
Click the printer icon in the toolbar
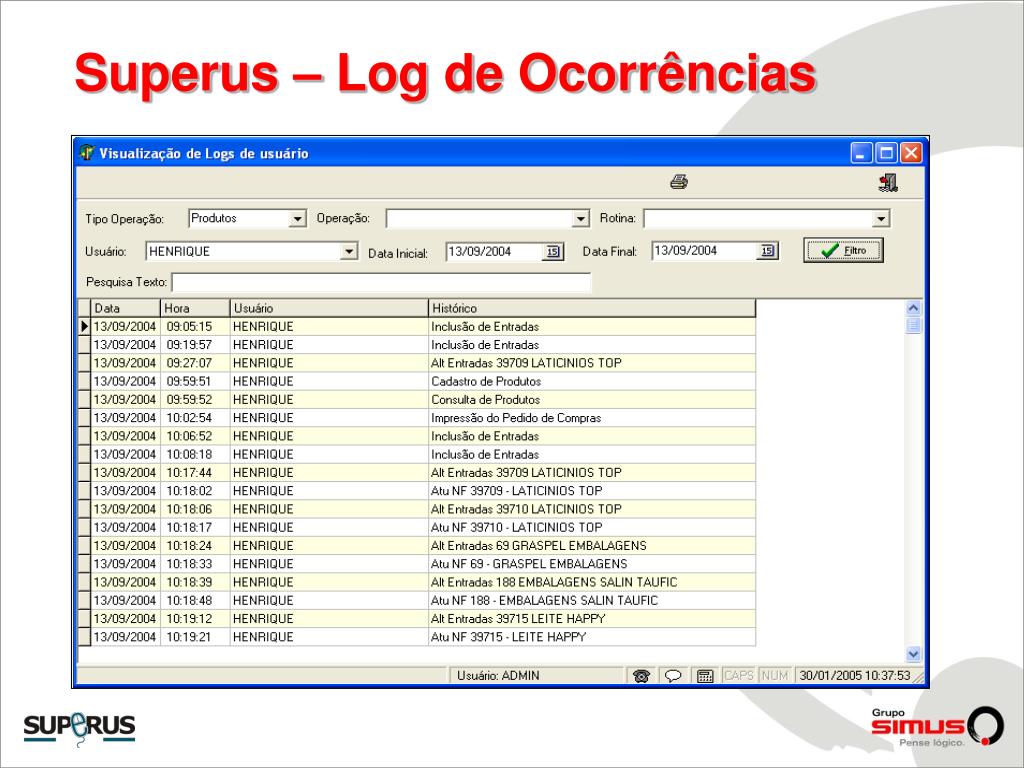[679, 182]
